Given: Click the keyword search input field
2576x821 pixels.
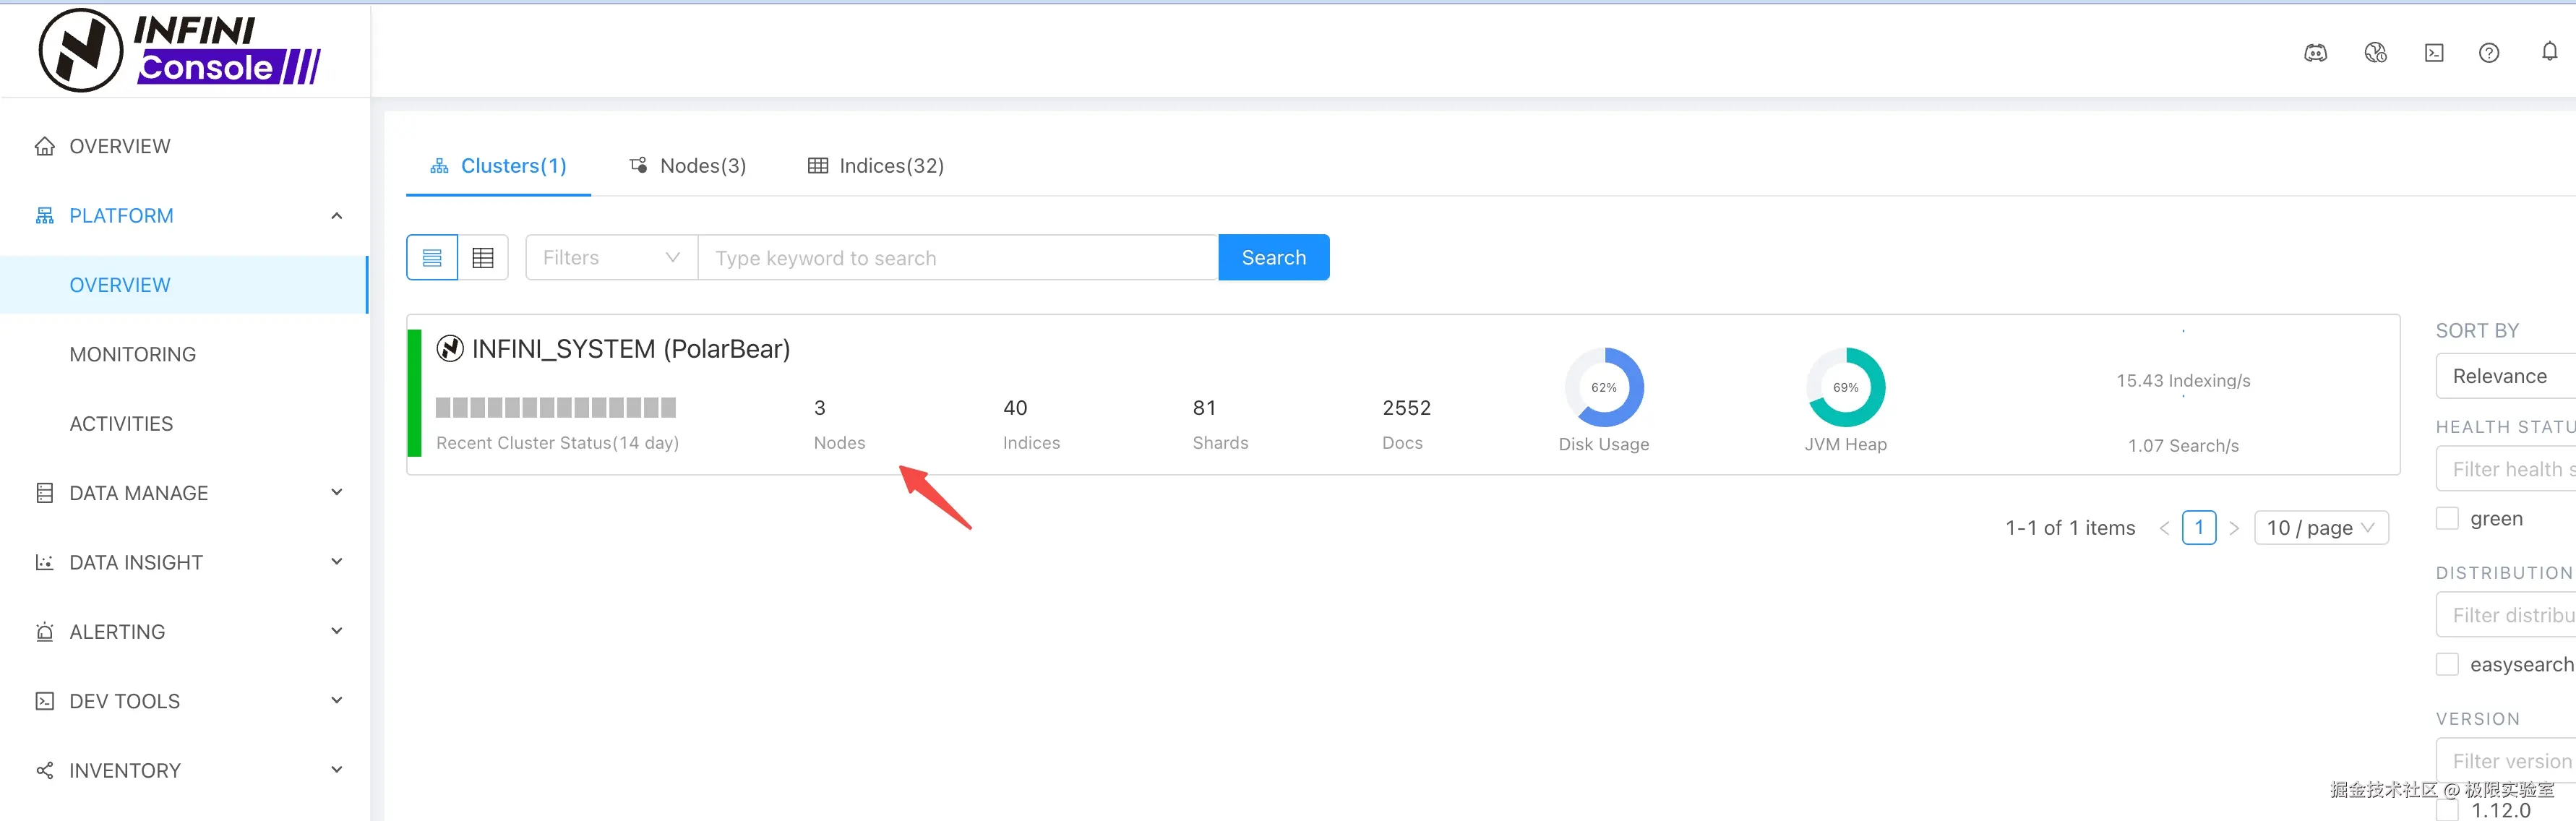Looking at the screenshot, I should point(956,258).
